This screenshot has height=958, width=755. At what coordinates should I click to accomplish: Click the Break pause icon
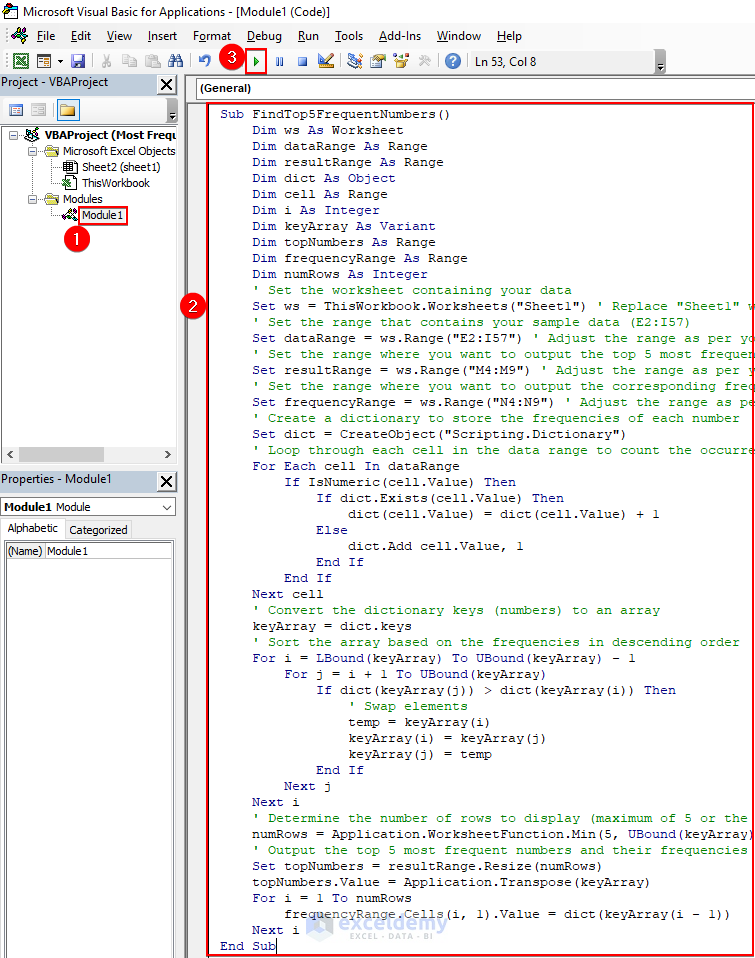(280, 62)
